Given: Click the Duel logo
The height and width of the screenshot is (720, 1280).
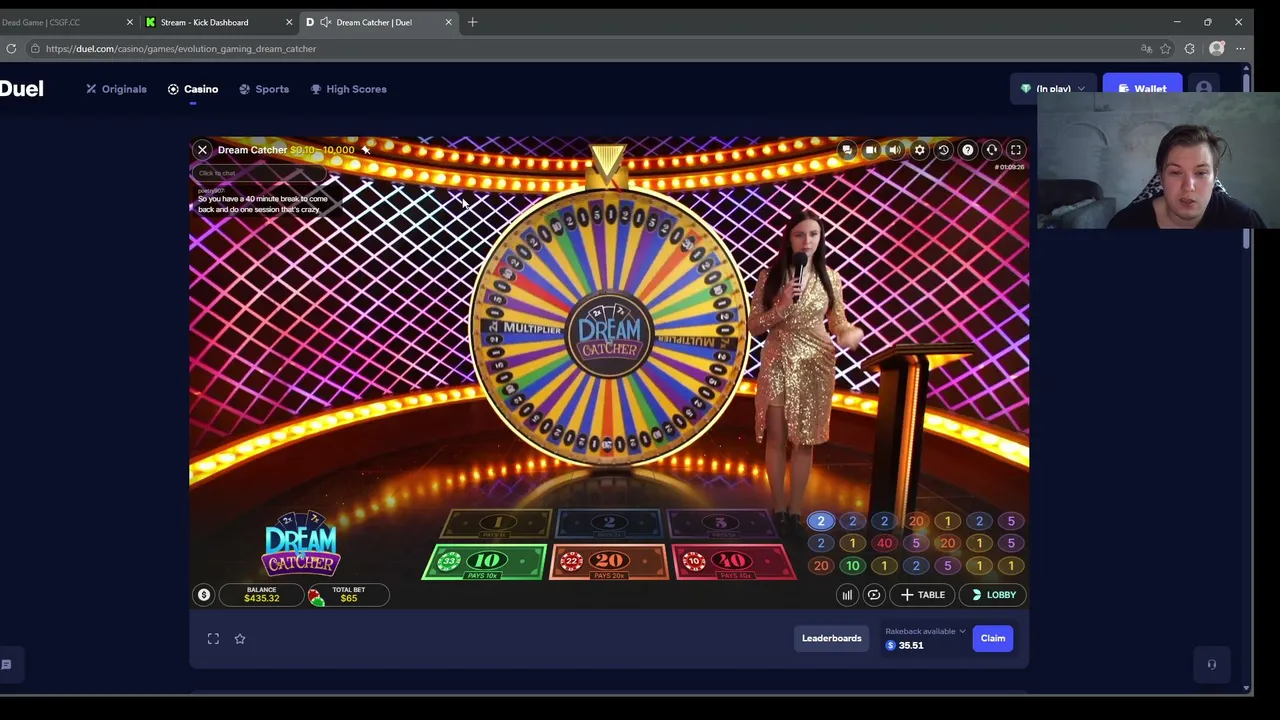Looking at the screenshot, I should [21, 89].
